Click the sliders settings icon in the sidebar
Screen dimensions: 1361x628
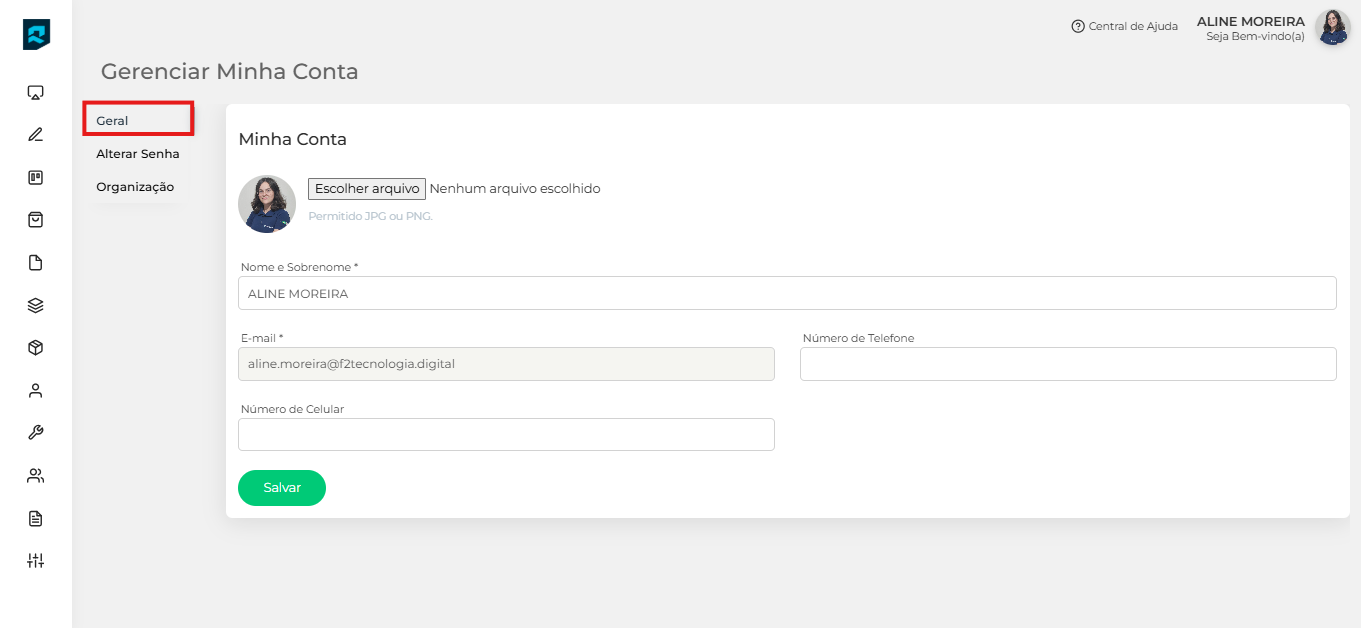(x=36, y=561)
